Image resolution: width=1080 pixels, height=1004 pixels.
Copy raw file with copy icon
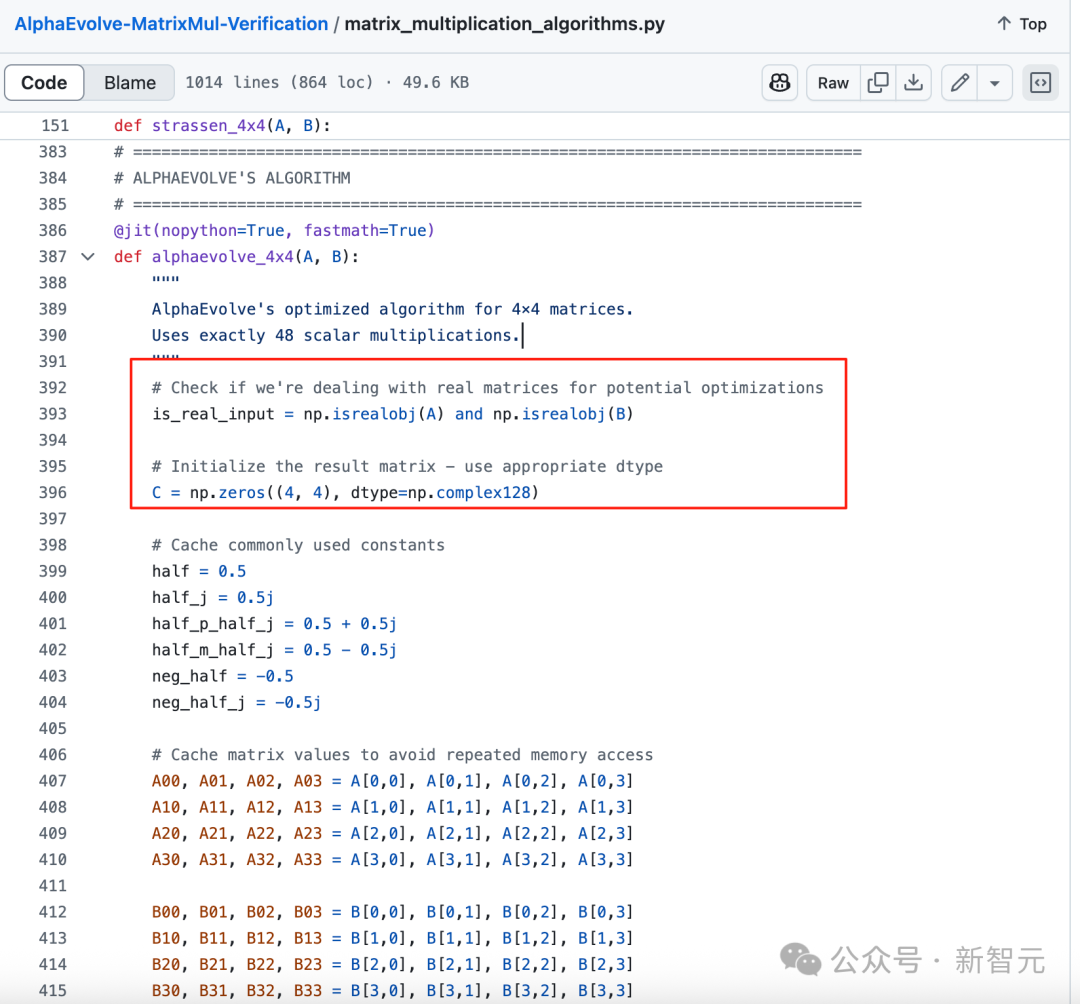click(878, 83)
